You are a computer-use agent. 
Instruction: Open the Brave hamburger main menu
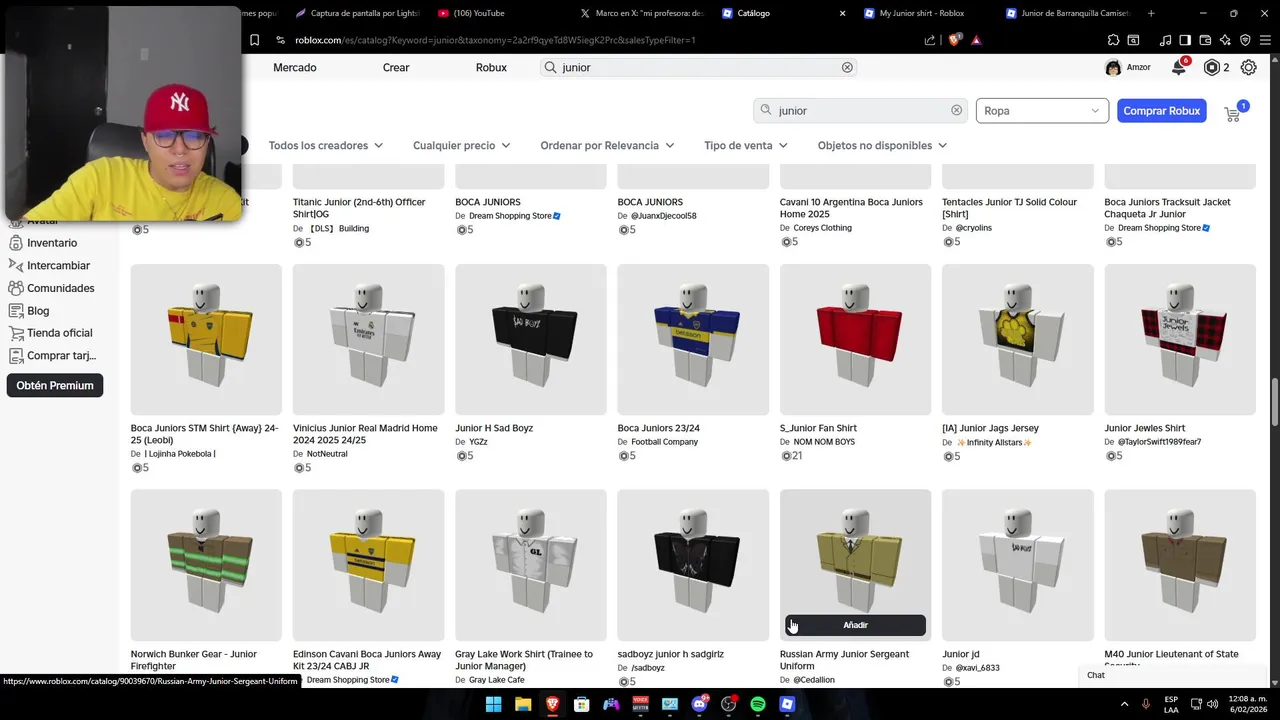pos(1265,40)
